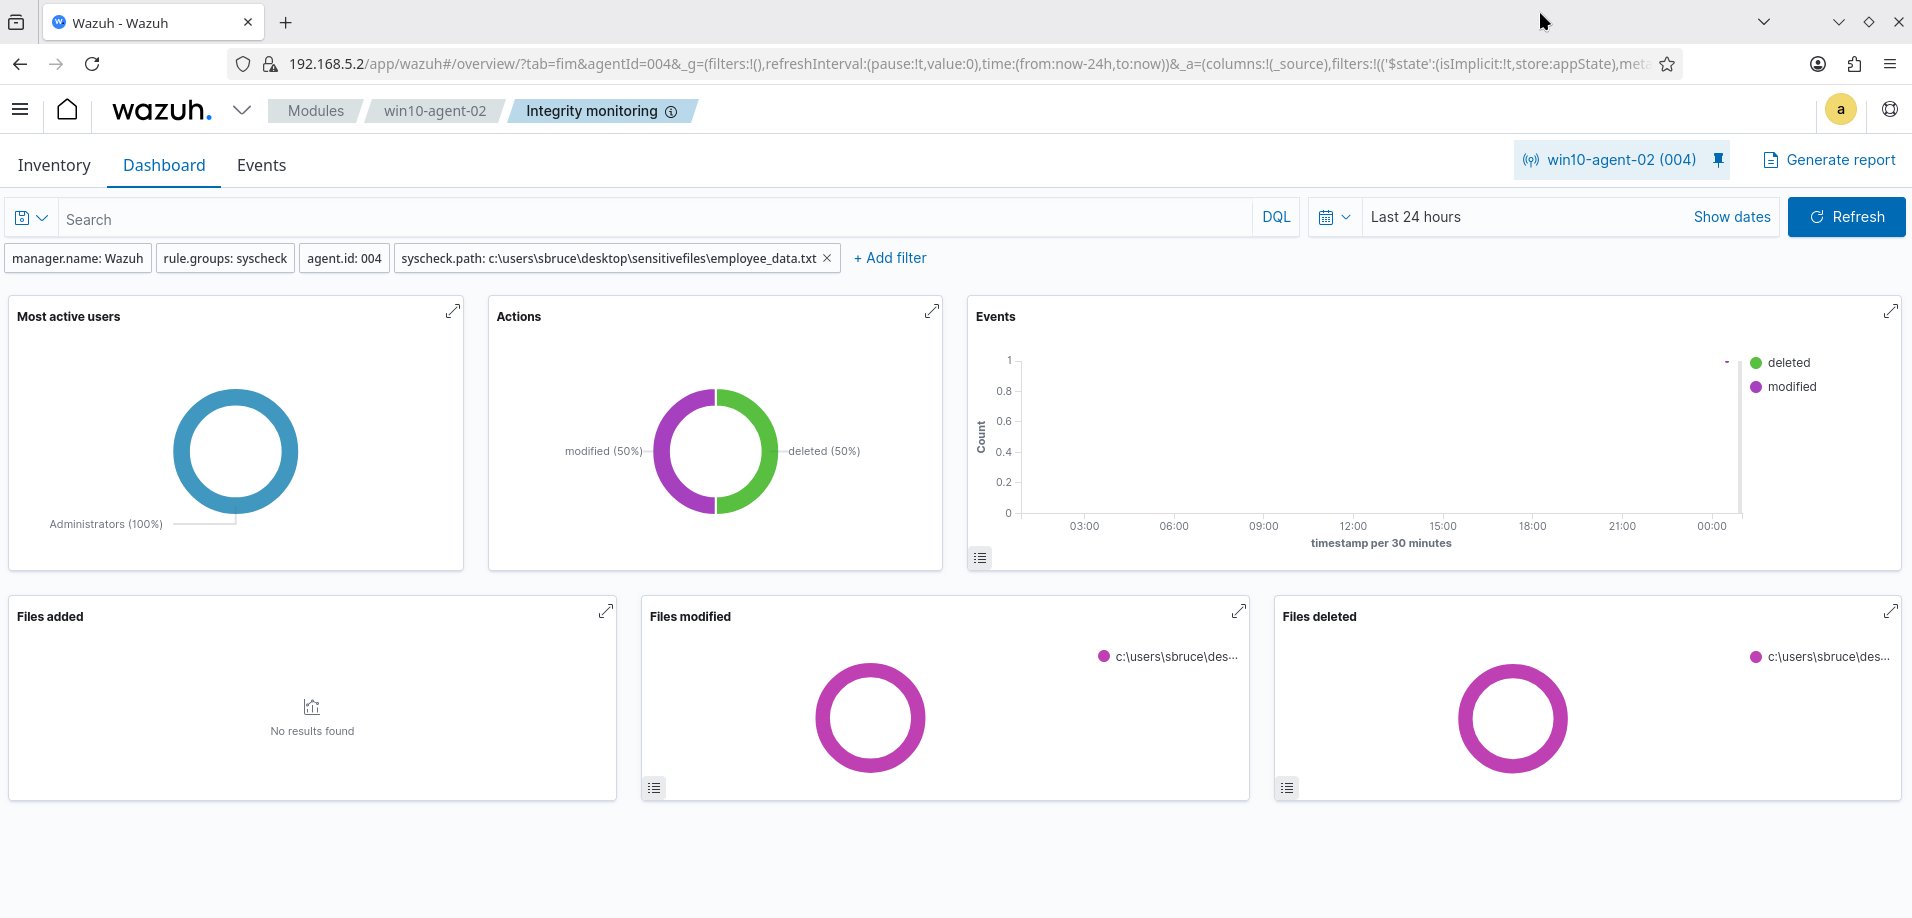1912x918 pixels.
Task: Click the Refresh button
Action: pyautogui.click(x=1846, y=217)
